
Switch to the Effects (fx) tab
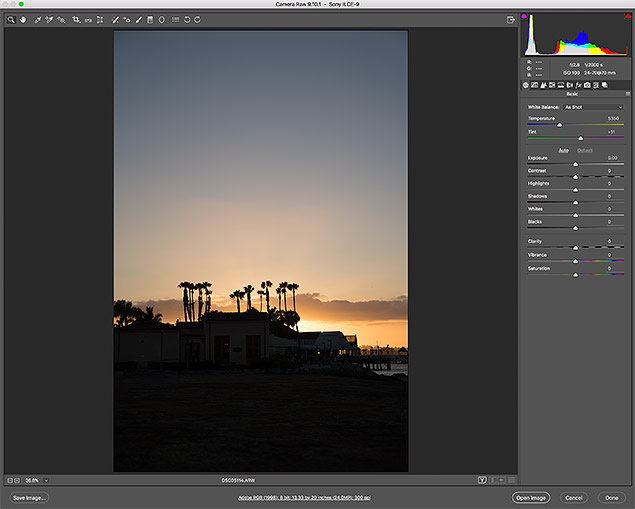(579, 85)
